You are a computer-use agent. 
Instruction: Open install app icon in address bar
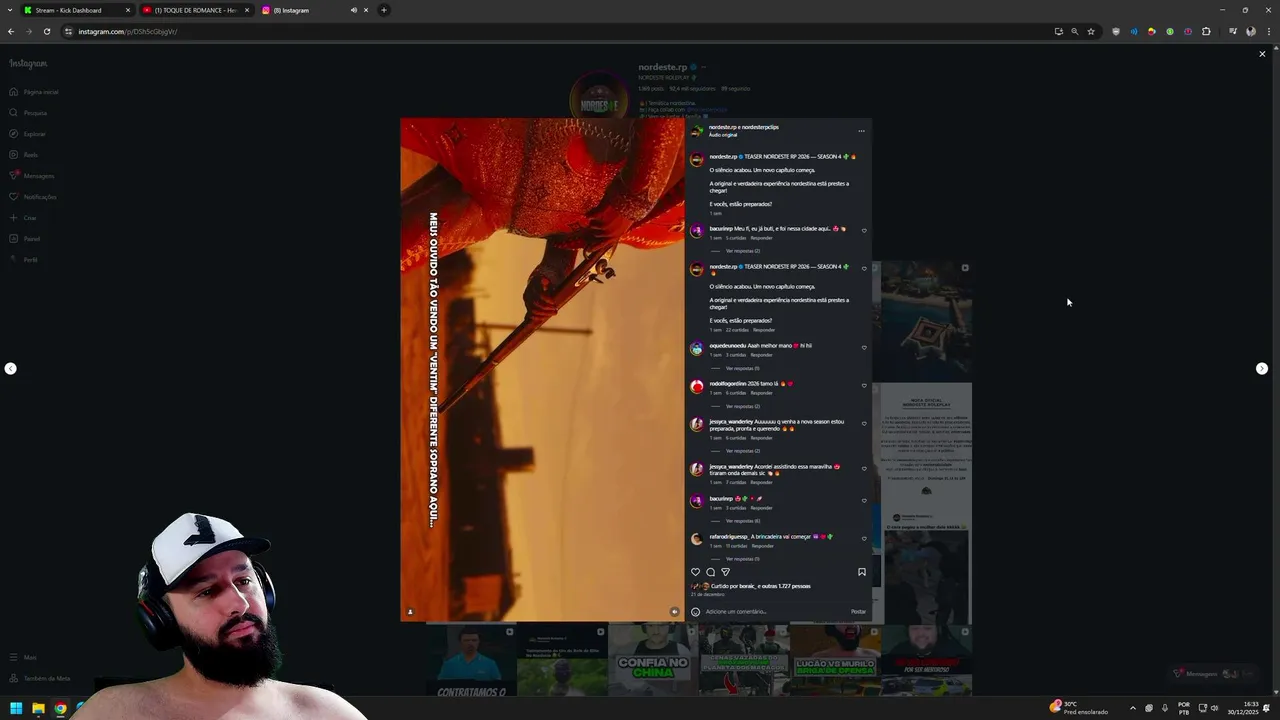[1059, 32]
